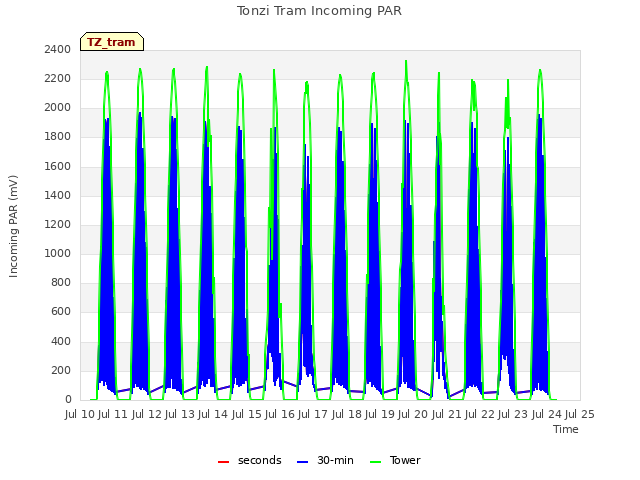This screenshot has width=640, height=480.
Task: Click the Jul 22 x-axis label
Action: click(x=480, y=415)
